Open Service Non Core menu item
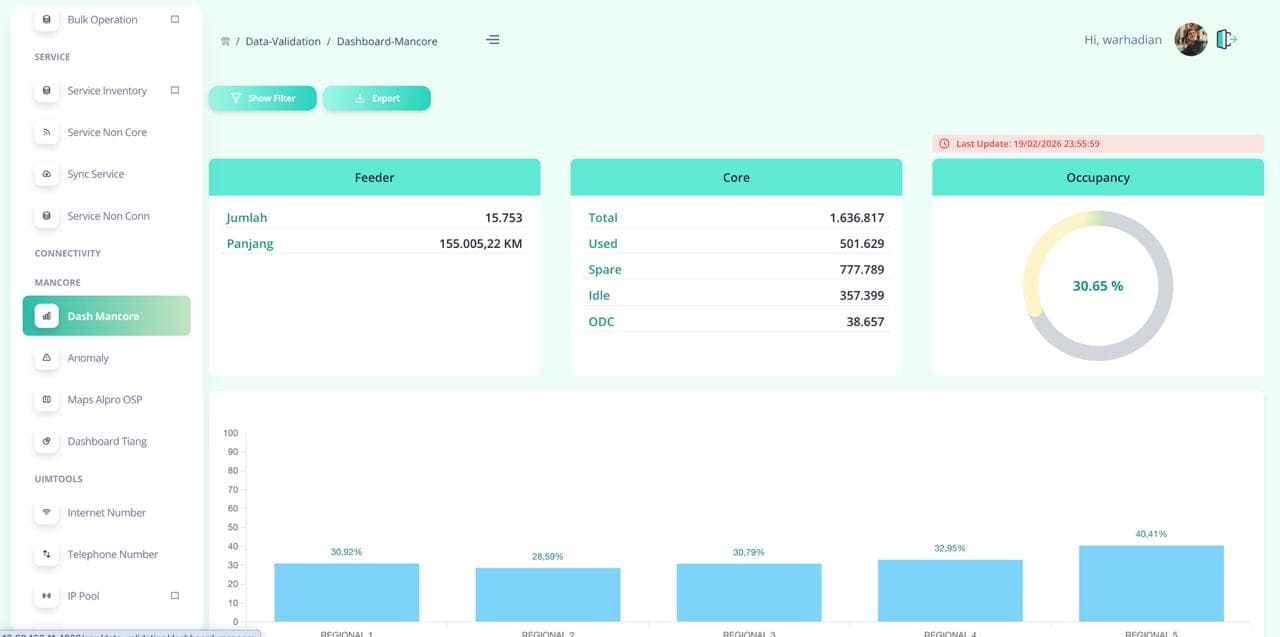1280x637 pixels. (107, 132)
